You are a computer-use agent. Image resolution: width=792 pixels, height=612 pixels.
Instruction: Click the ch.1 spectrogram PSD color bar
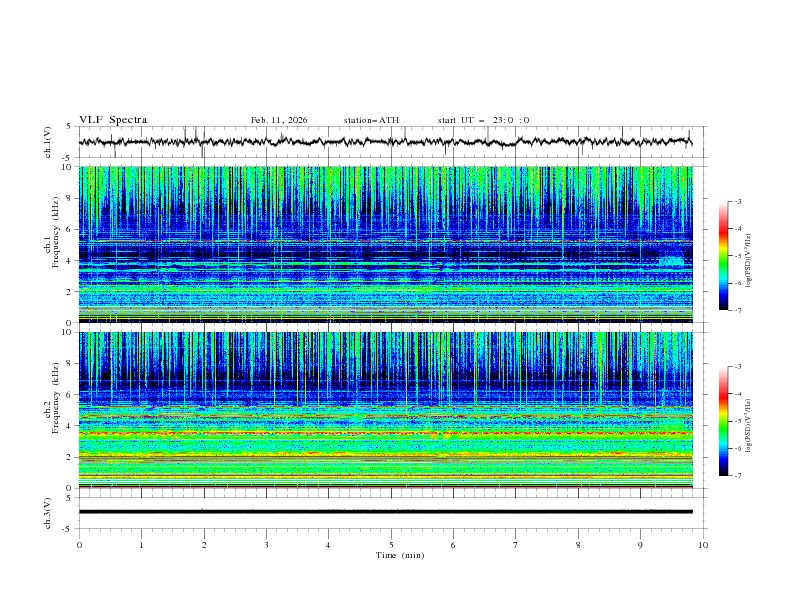(723, 256)
